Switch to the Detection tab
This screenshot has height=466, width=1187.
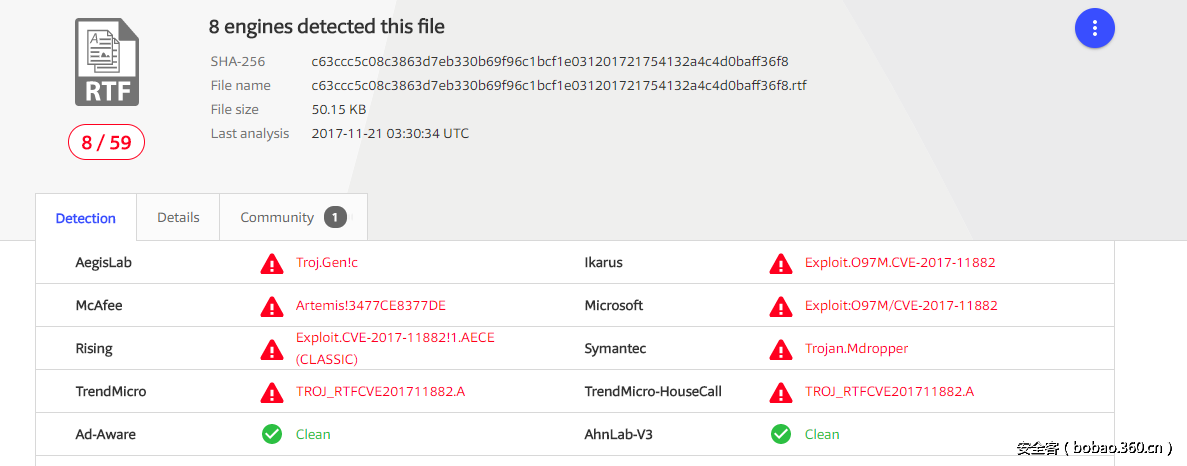click(x=86, y=218)
